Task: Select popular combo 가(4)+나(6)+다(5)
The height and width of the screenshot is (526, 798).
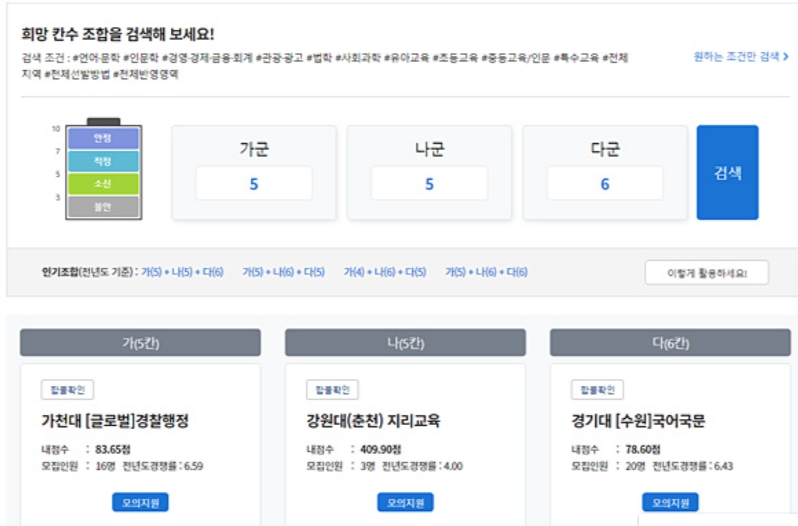Action: click(385, 272)
